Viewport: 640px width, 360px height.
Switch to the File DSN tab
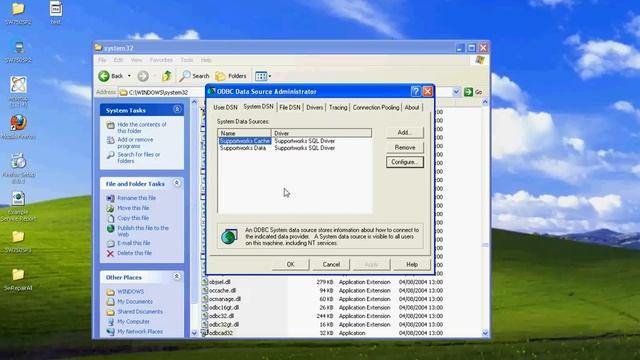(290, 107)
